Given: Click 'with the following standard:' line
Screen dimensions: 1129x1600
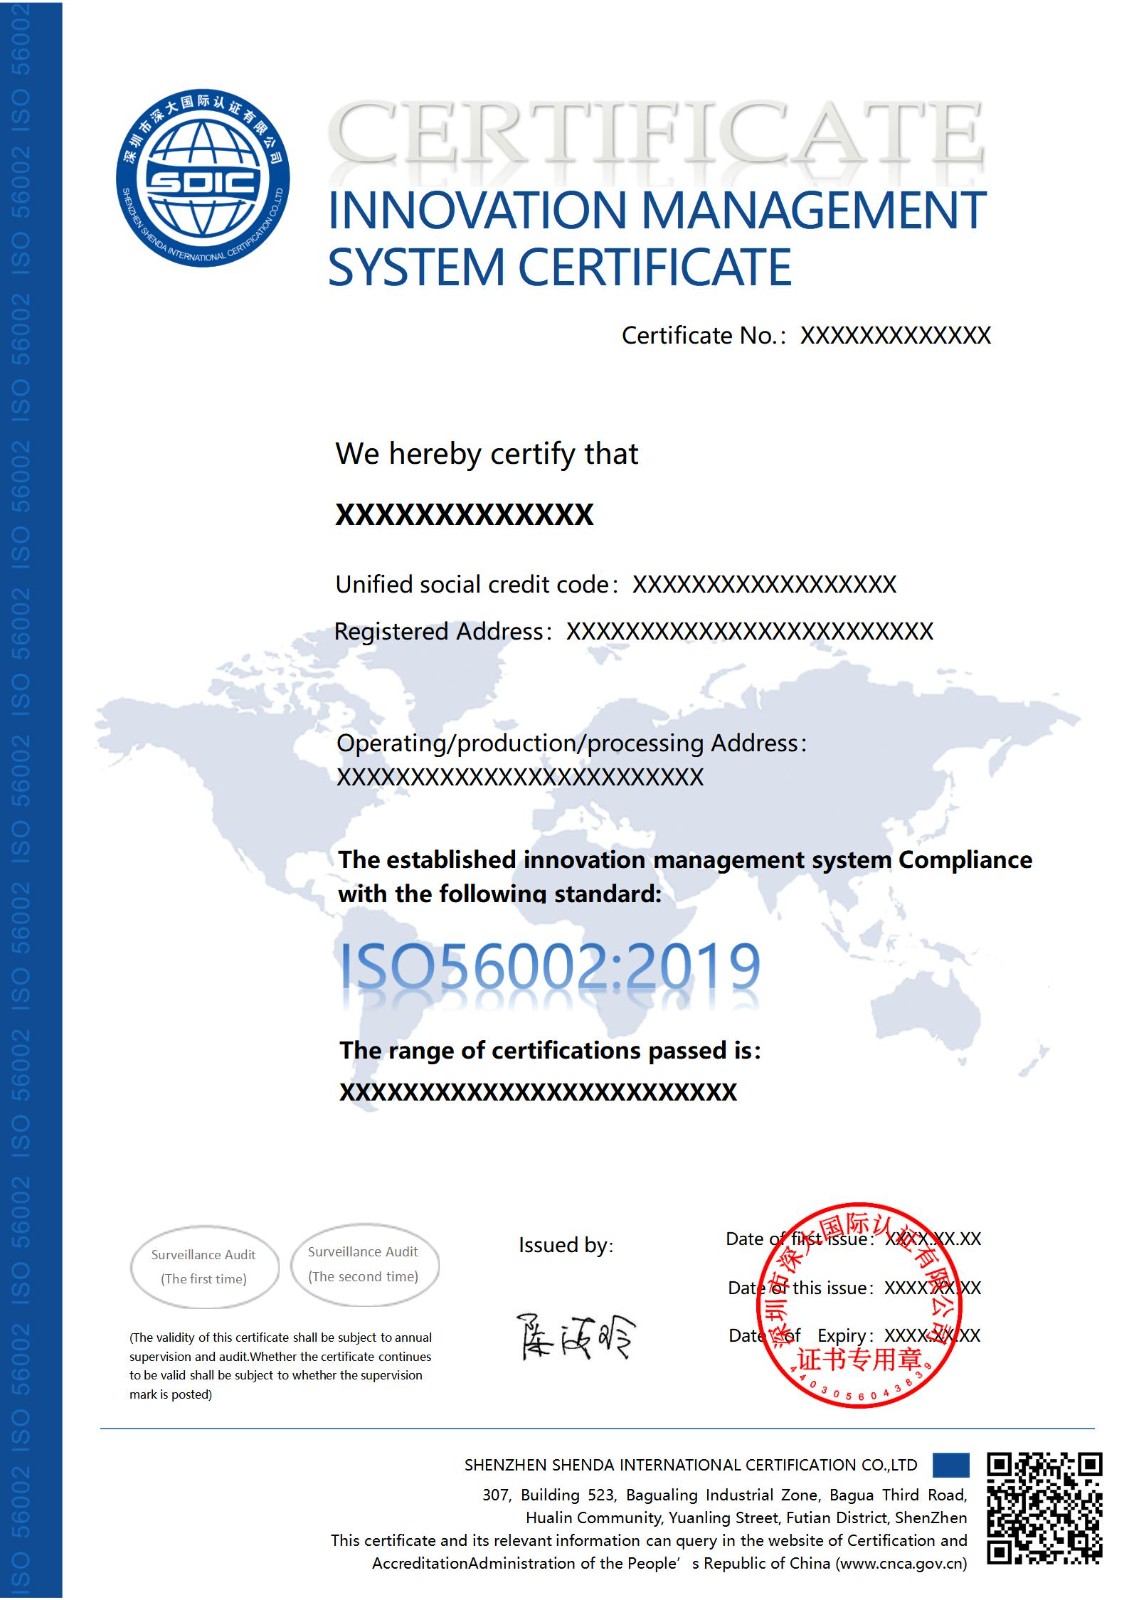Looking at the screenshot, I should click(x=500, y=893).
